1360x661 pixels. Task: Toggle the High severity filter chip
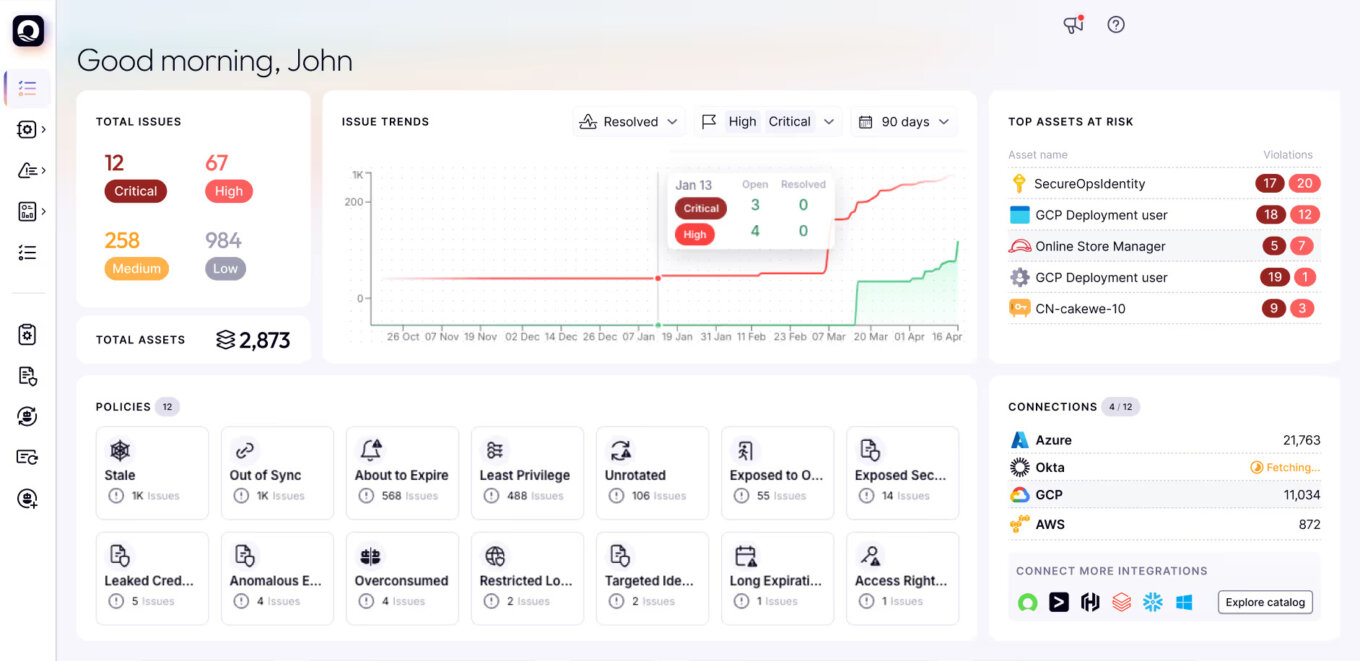742,122
